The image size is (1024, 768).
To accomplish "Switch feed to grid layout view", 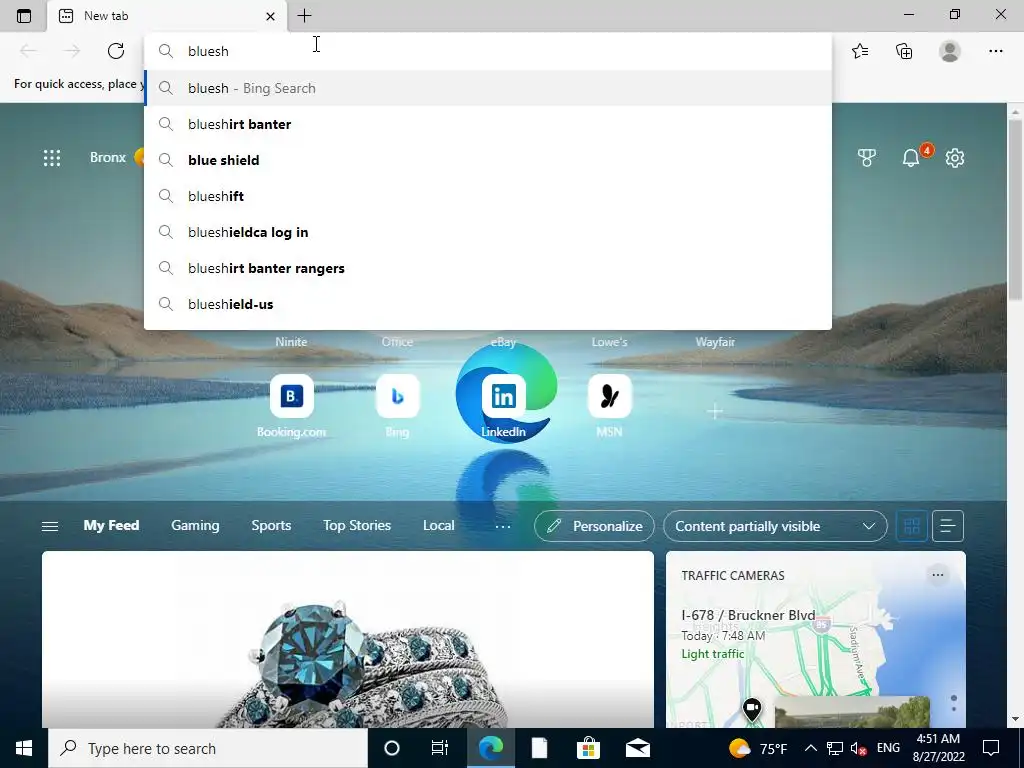I will coord(912,526).
